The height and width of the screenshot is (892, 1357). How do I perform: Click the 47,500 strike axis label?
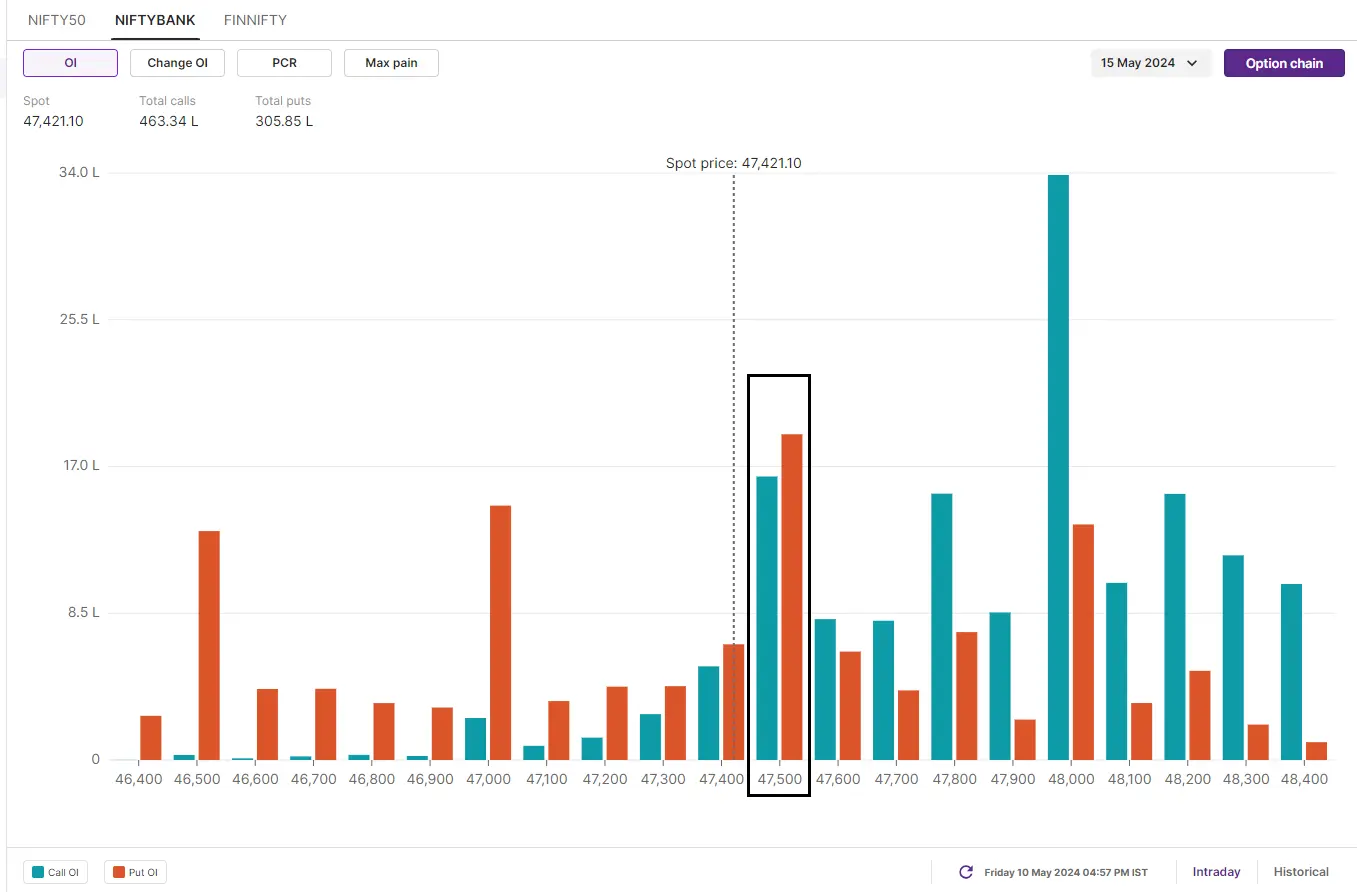click(780, 779)
